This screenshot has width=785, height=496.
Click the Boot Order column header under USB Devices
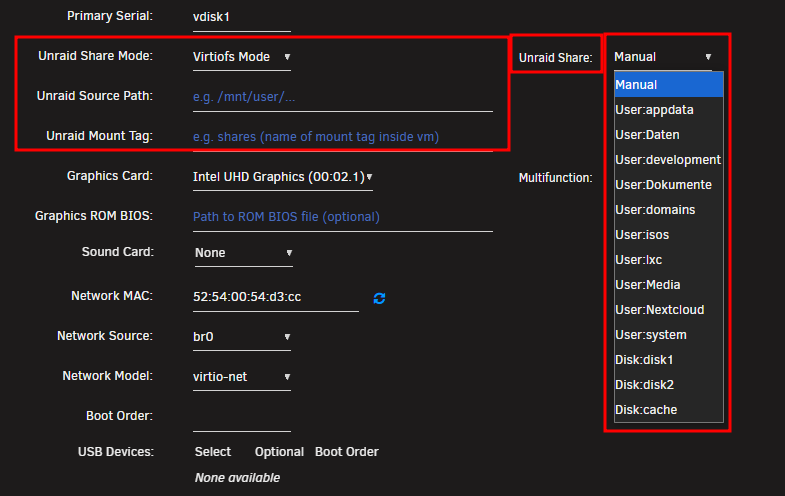(x=347, y=451)
